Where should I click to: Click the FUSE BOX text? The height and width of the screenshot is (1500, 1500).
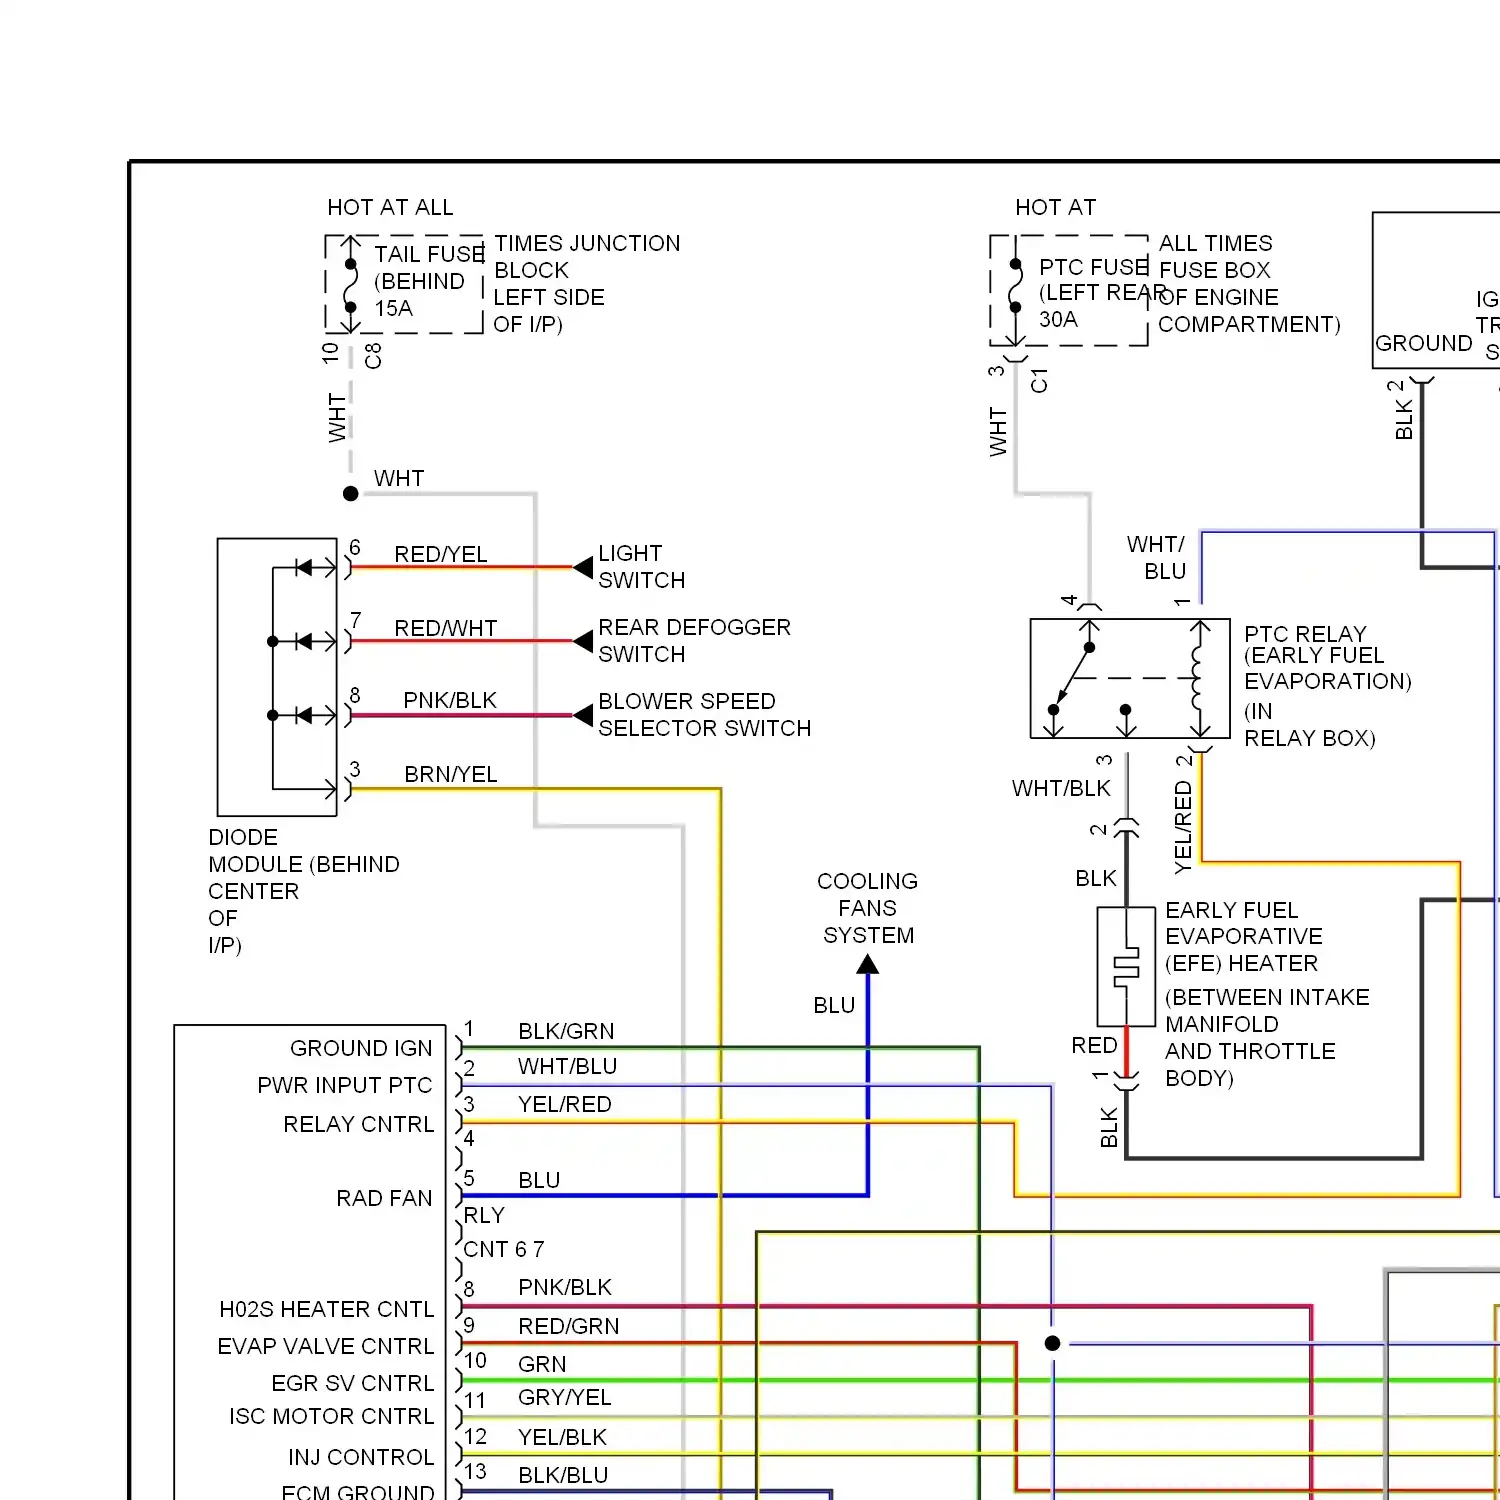click(x=1214, y=270)
